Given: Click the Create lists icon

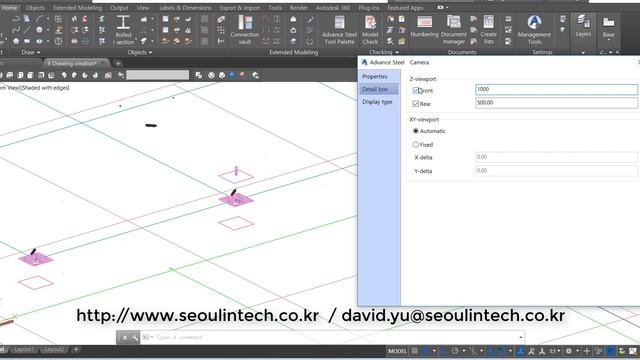Looking at the screenshot, I should [x=488, y=29].
